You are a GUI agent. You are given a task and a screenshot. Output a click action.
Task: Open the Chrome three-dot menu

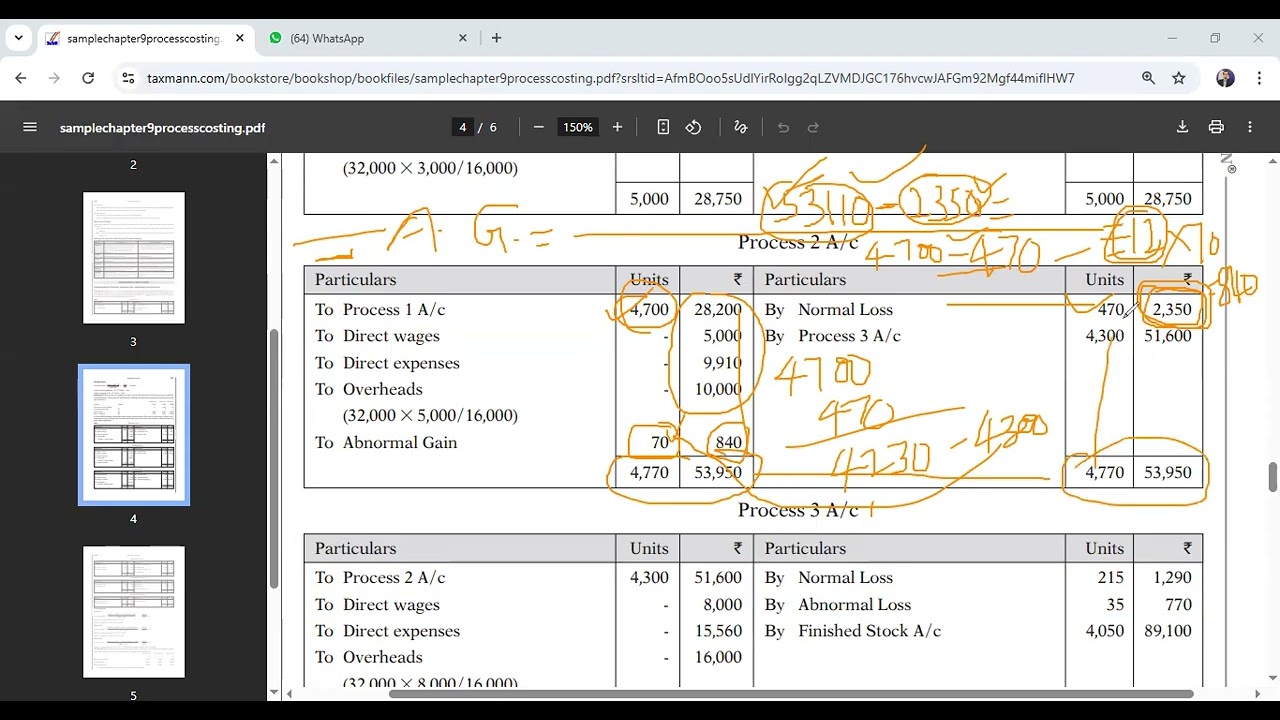pyautogui.click(x=1258, y=78)
